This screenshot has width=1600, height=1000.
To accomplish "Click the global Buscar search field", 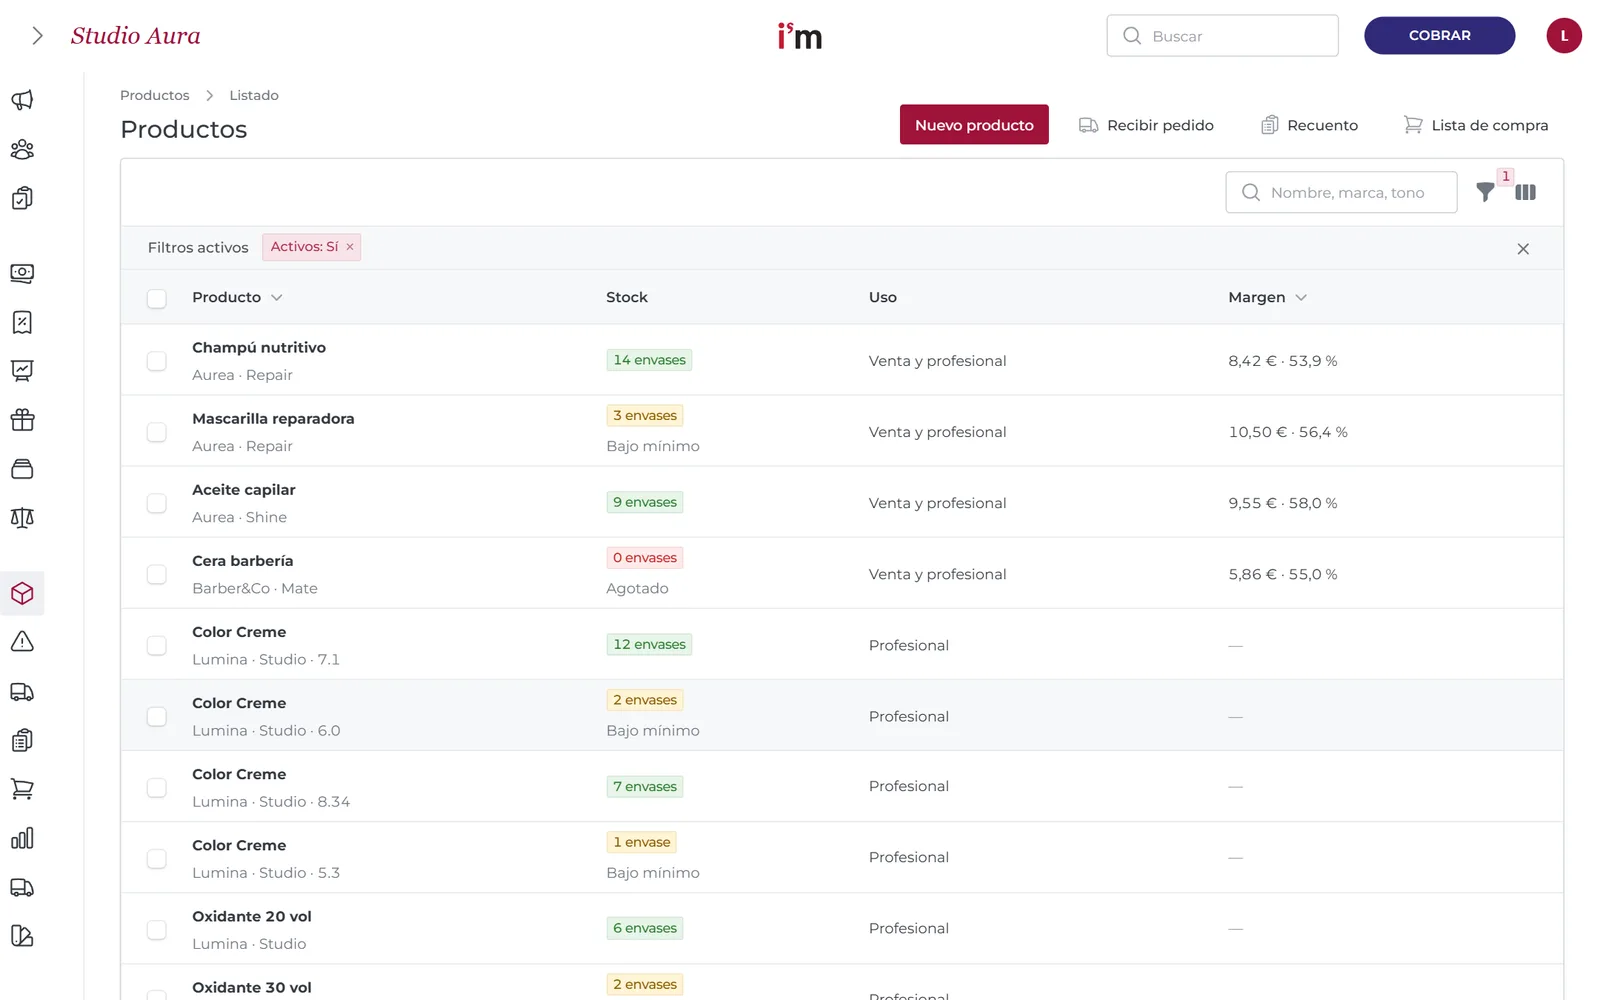I will tap(1222, 36).
